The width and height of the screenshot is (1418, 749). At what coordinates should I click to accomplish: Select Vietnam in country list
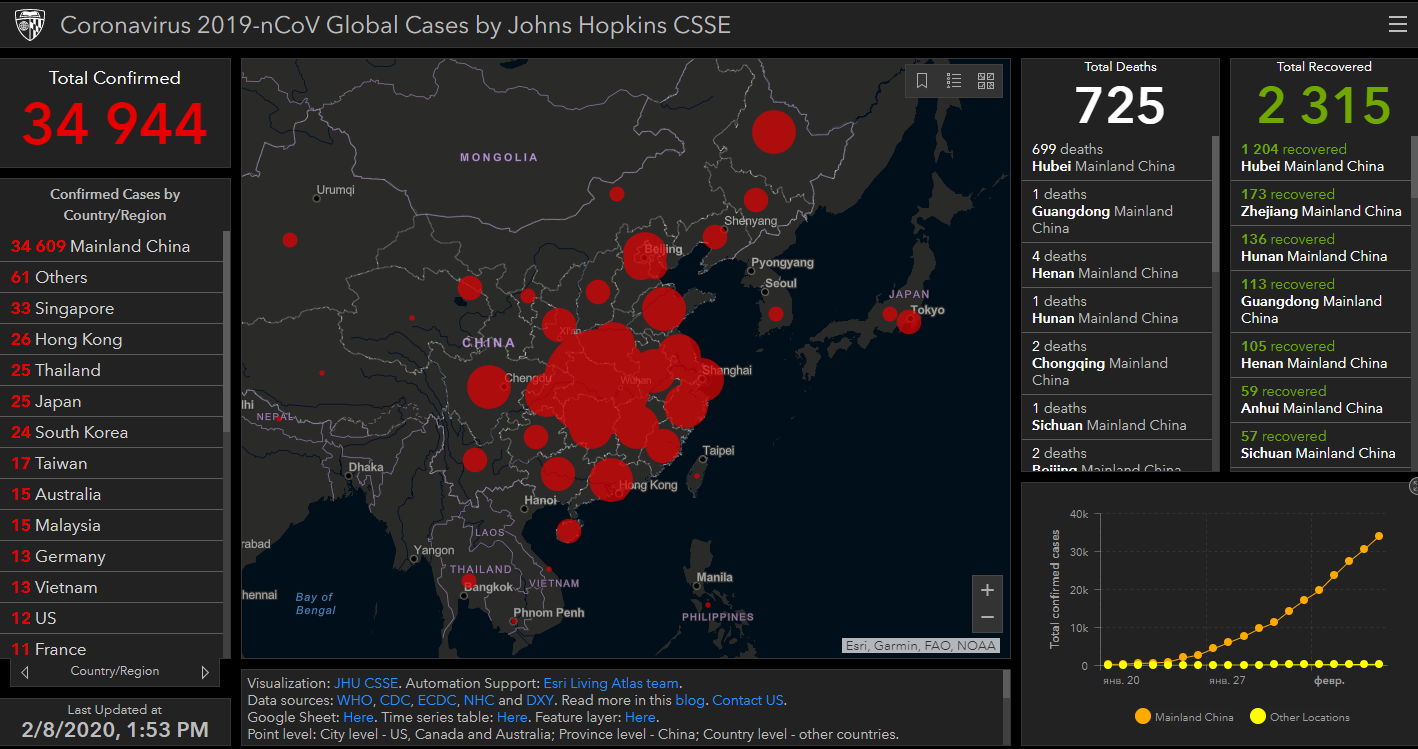point(111,587)
